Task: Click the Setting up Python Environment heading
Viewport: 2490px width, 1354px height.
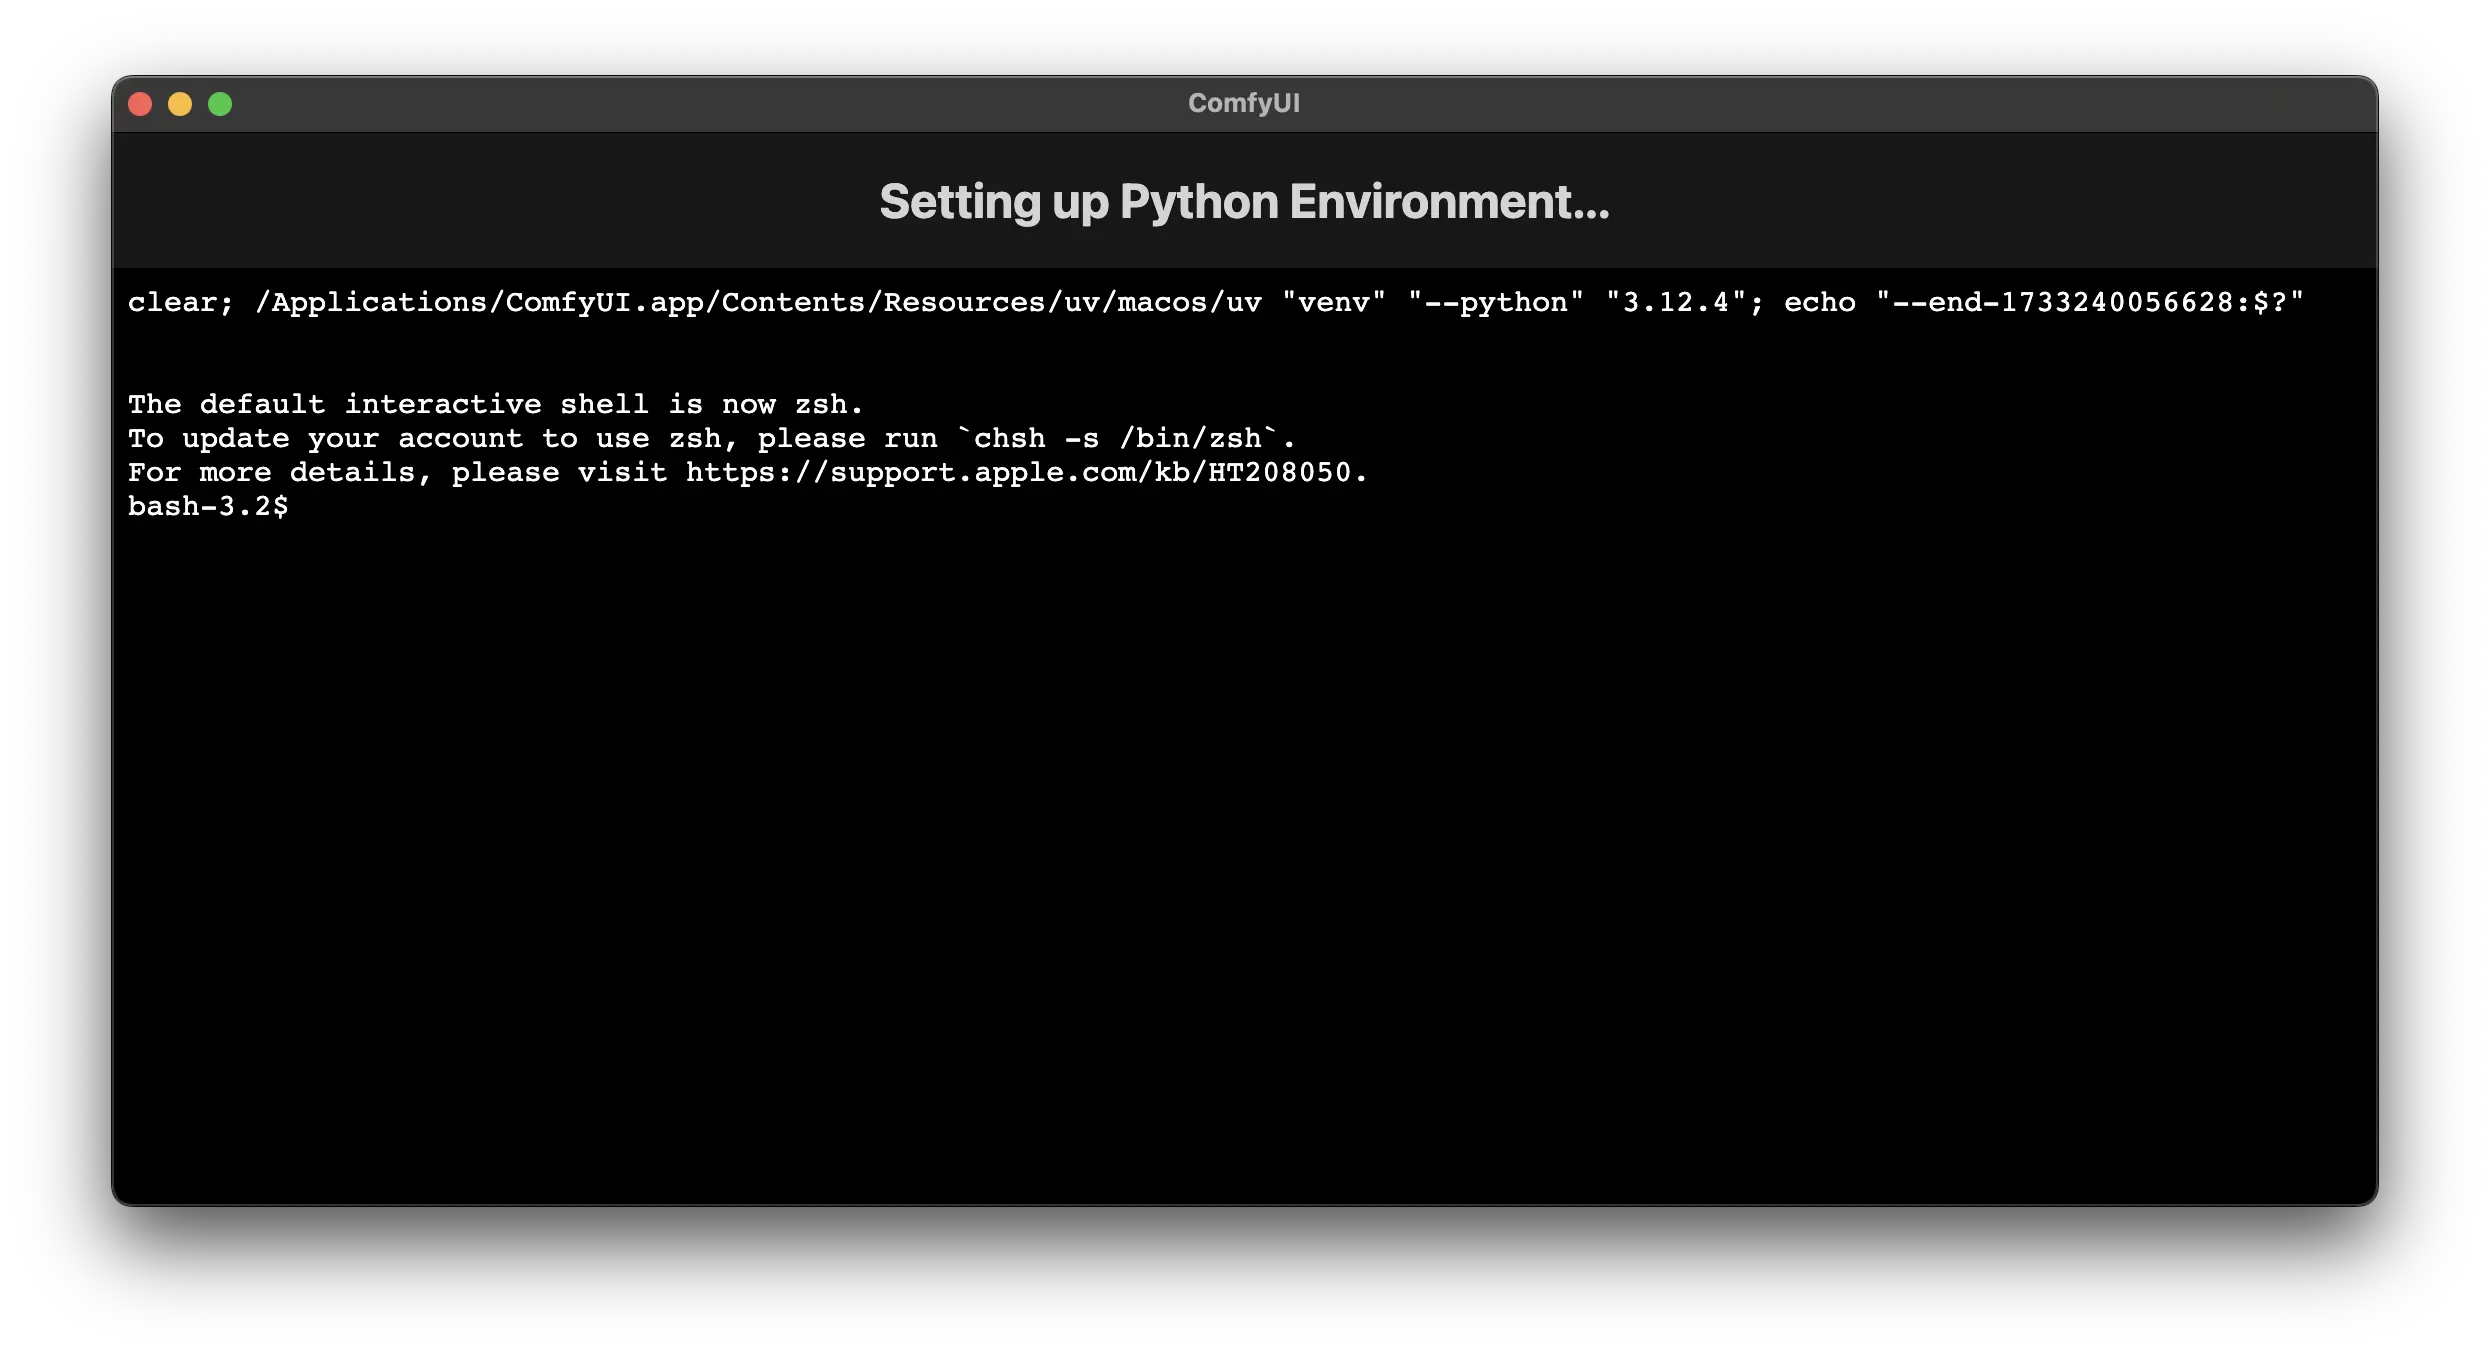Action: tap(1244, 202)
